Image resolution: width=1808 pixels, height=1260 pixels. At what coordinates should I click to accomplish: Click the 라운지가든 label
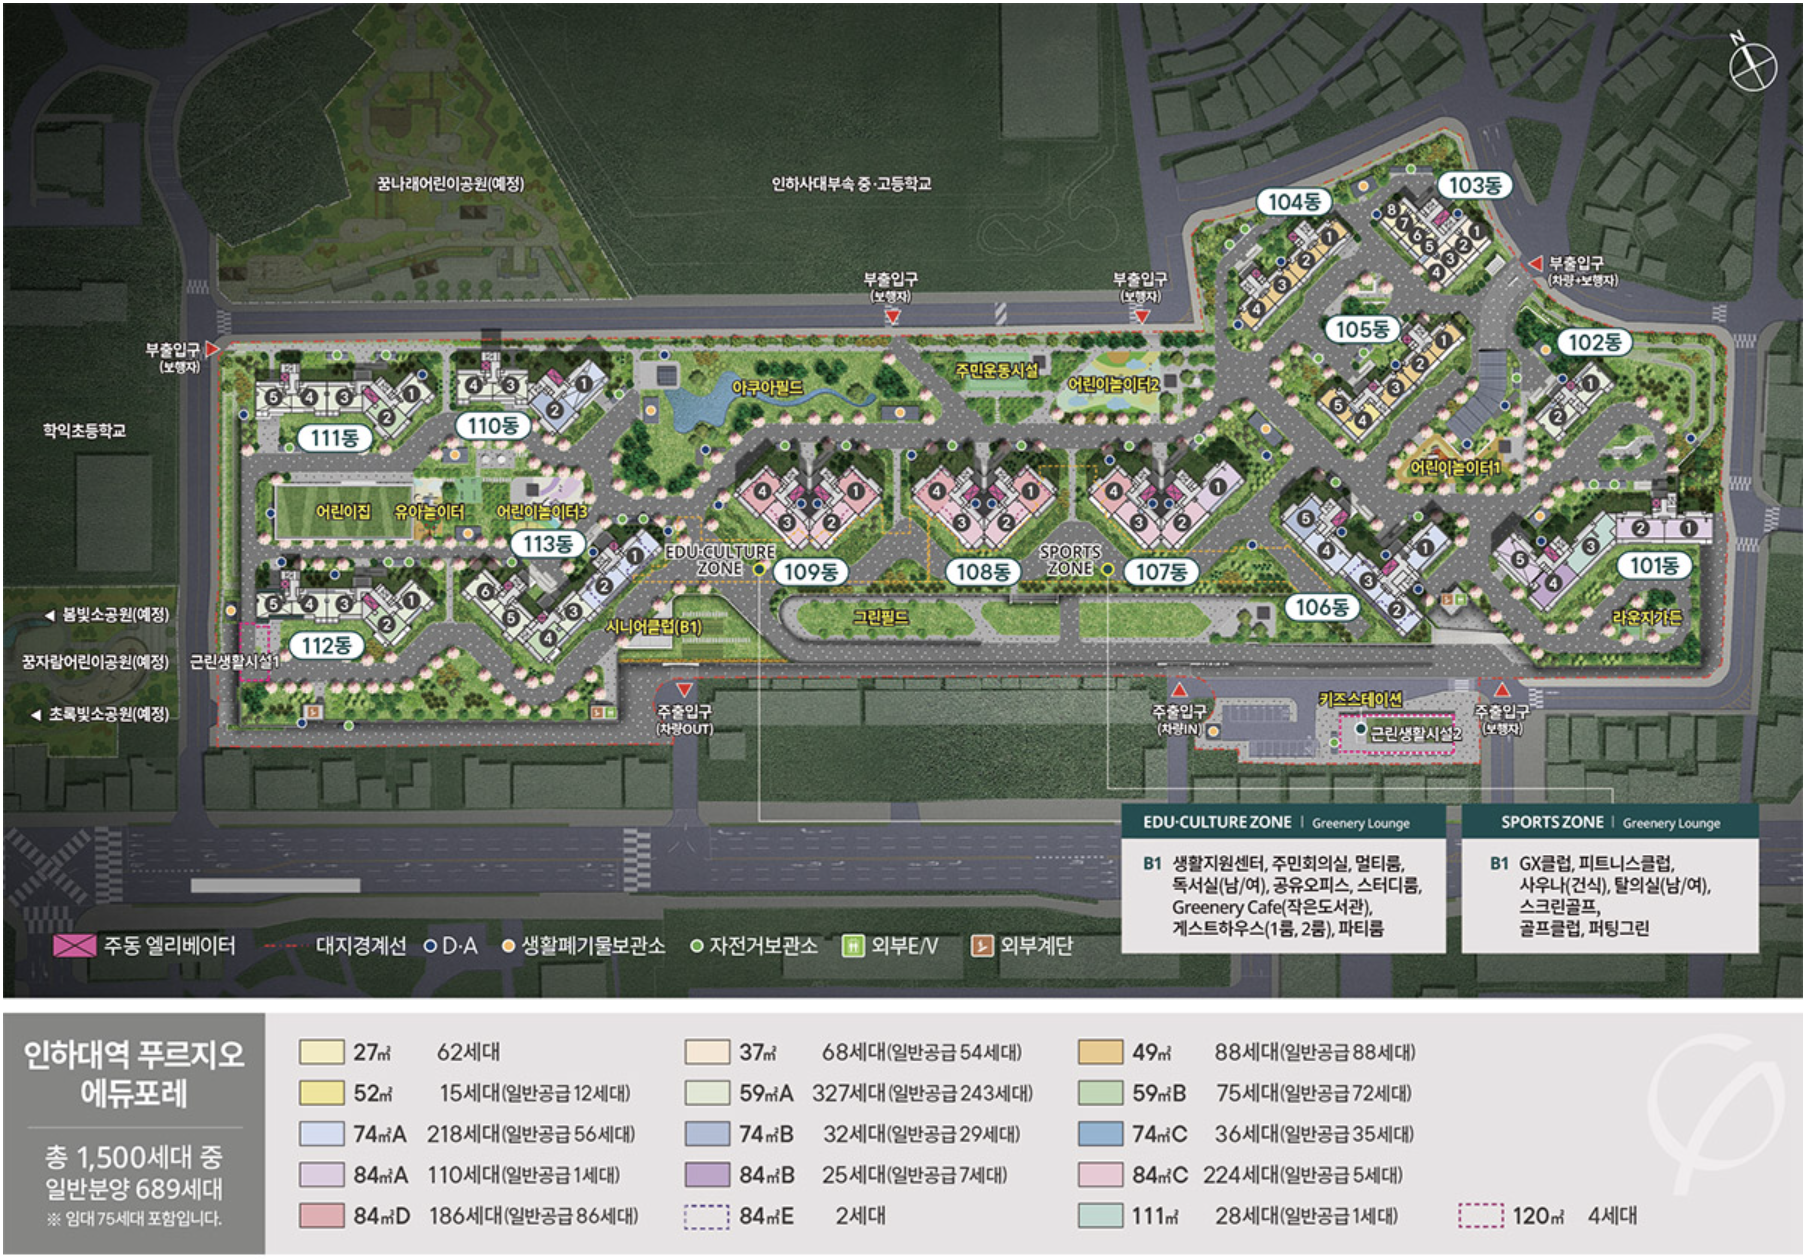[x=1647, y=617]
